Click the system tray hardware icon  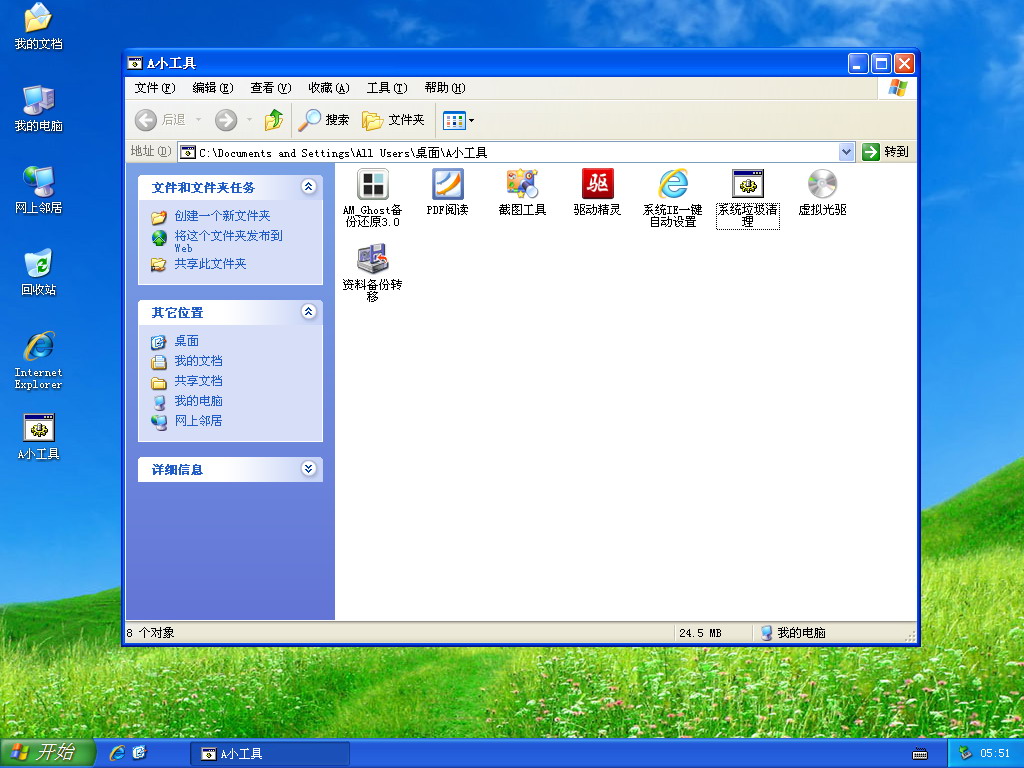[x=966, y=753]
